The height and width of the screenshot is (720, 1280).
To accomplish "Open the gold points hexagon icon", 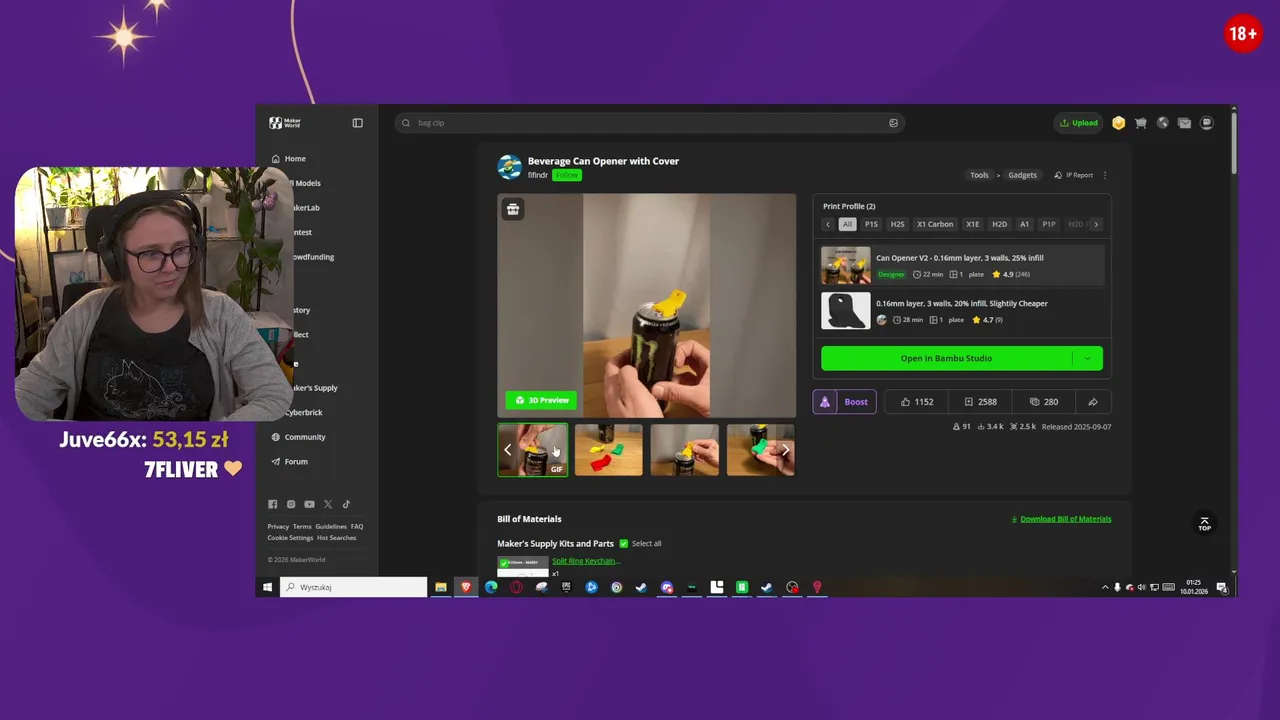I will click(1118, 123).
